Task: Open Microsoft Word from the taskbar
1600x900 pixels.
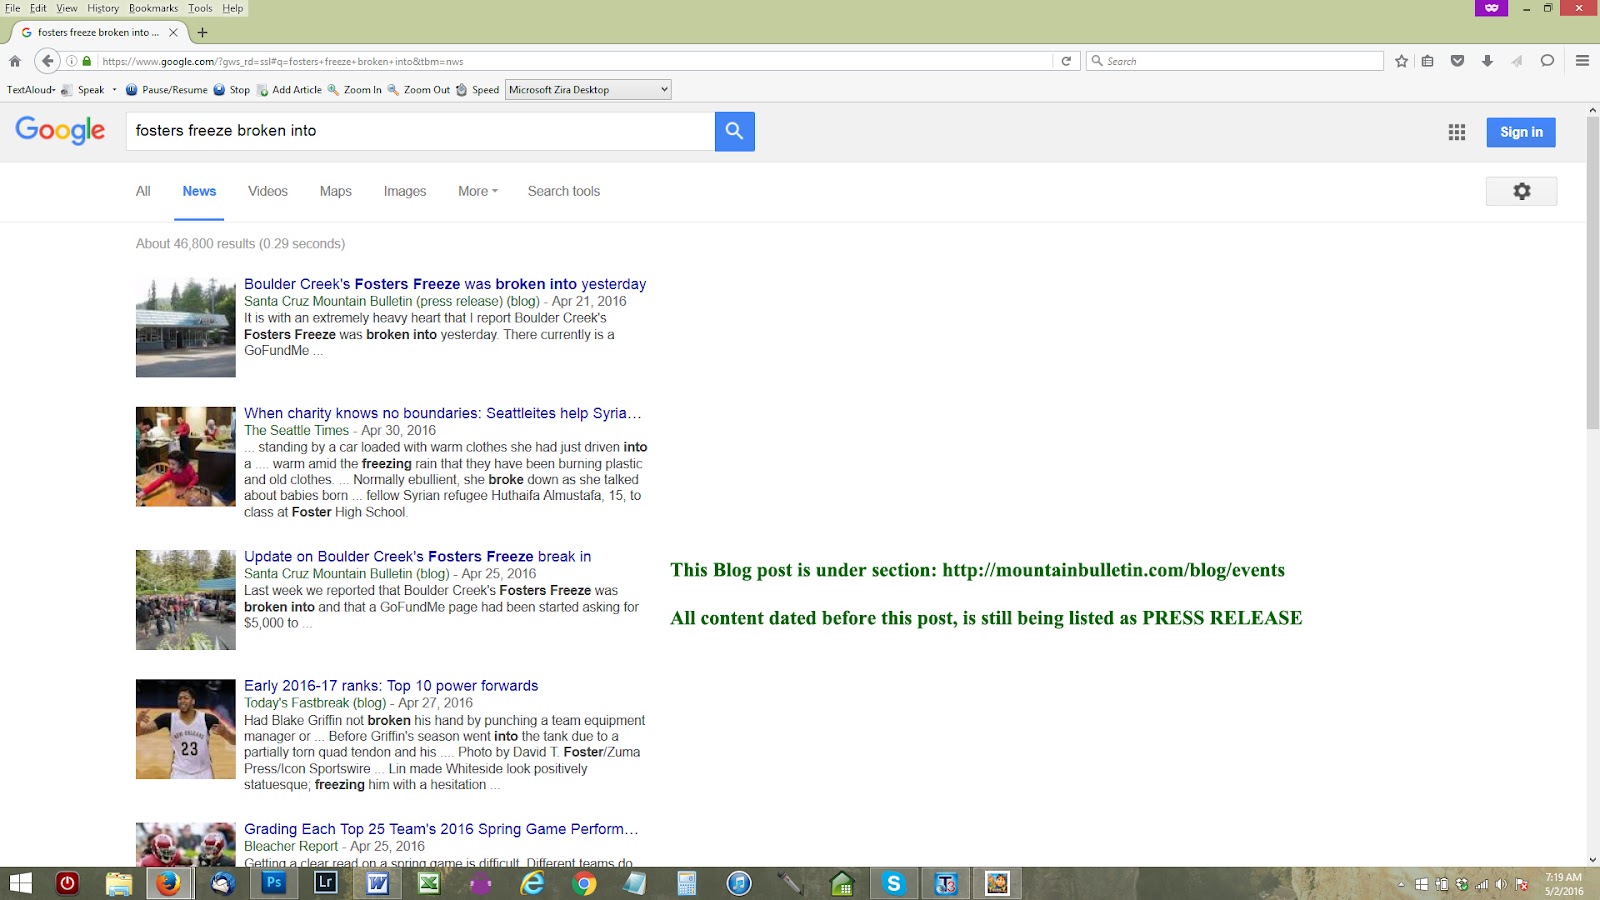Action: [x=377, y=883]
